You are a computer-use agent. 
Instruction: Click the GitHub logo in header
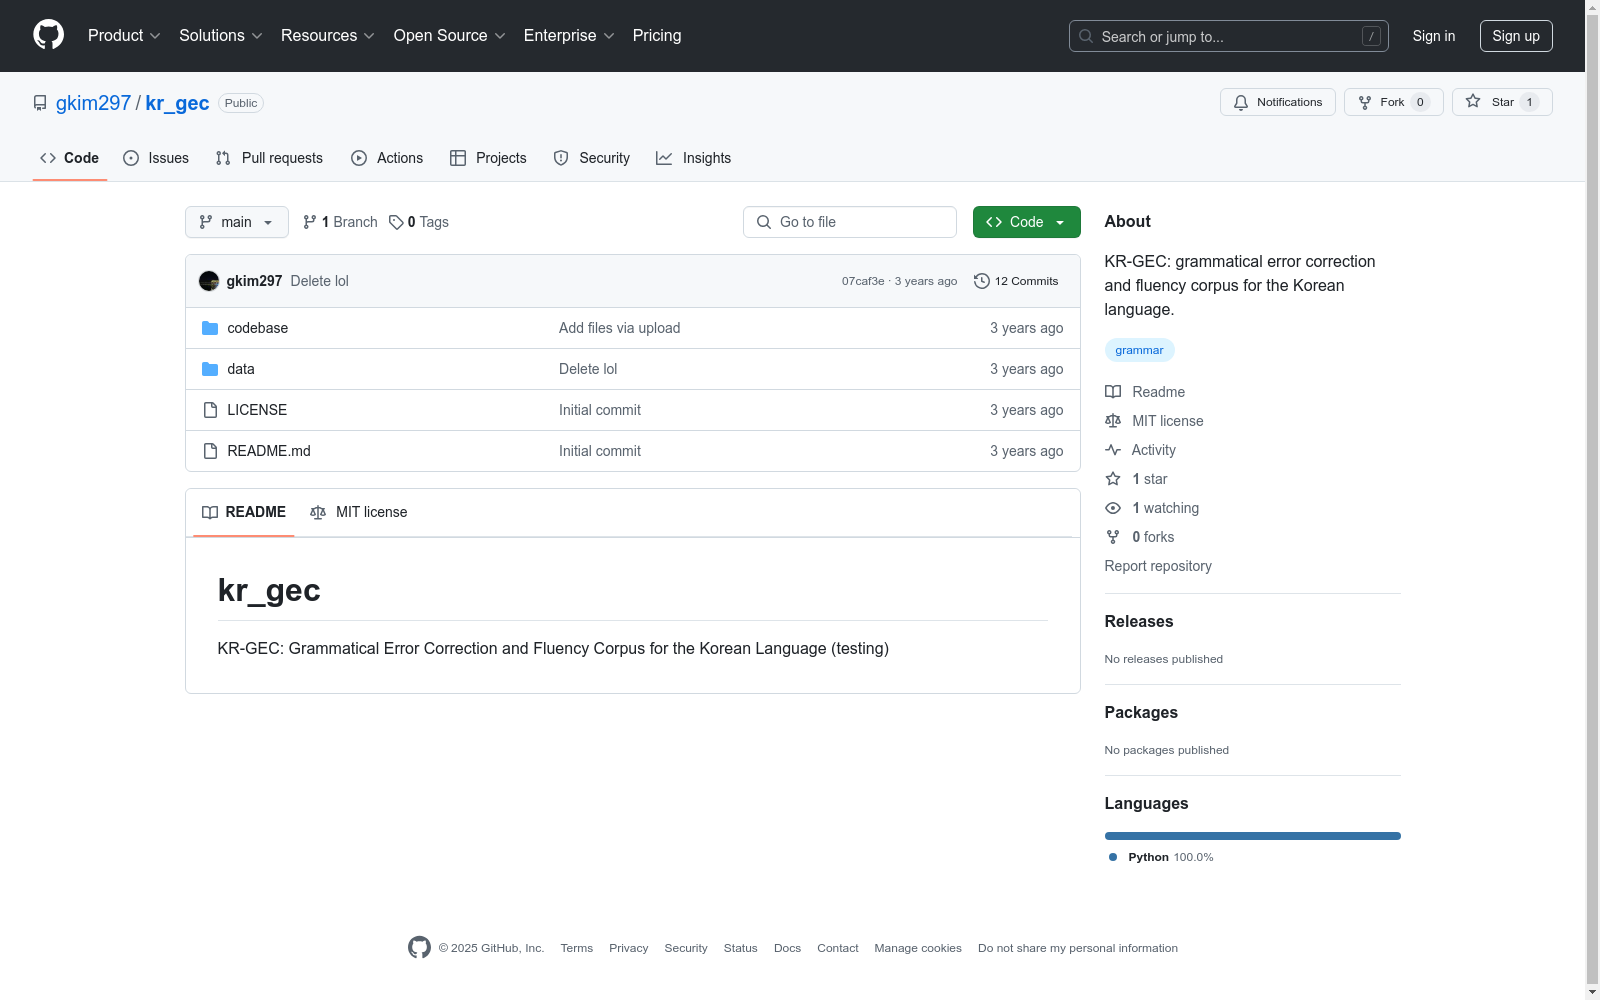click(48, 35)
